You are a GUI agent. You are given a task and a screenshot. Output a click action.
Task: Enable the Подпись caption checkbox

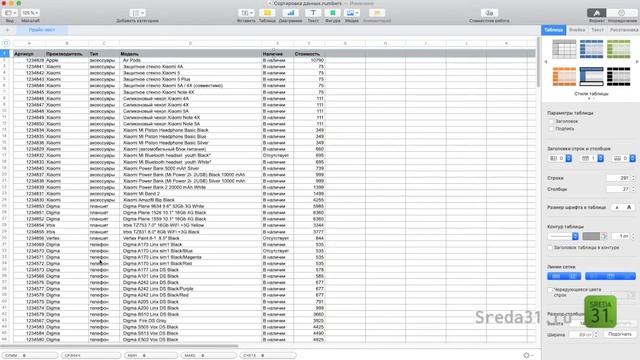[x=551, y=129]
